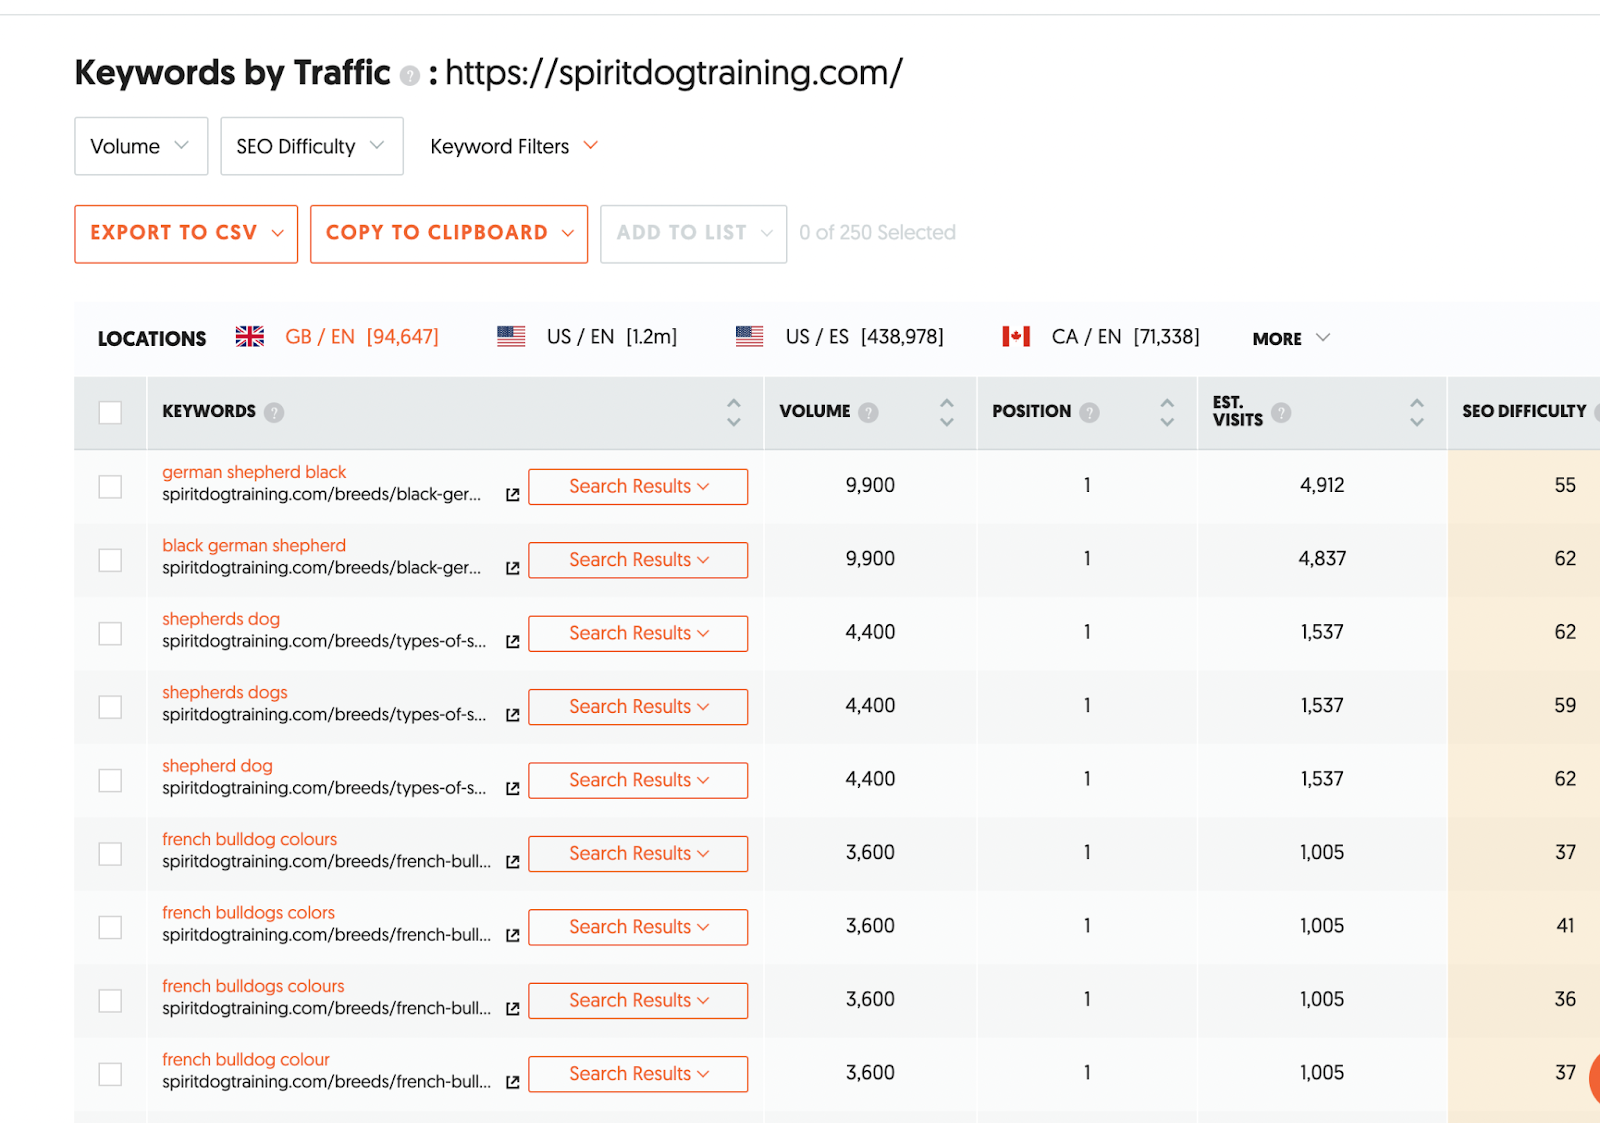Viewport: 1600px width, 1123px height.
Task: Open the german shepherd black keyword link
Action: 254,472
